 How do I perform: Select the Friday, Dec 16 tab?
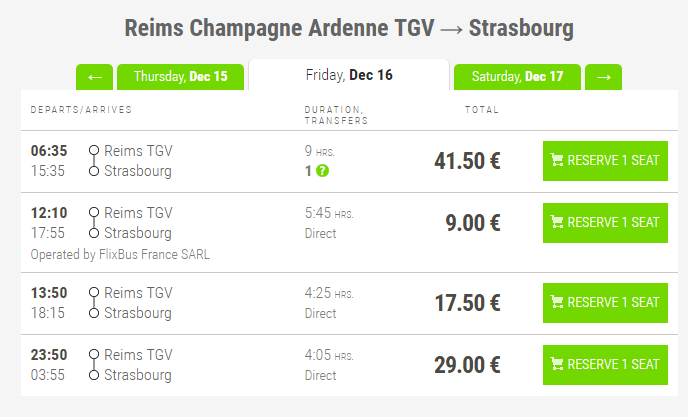[348, 75]
